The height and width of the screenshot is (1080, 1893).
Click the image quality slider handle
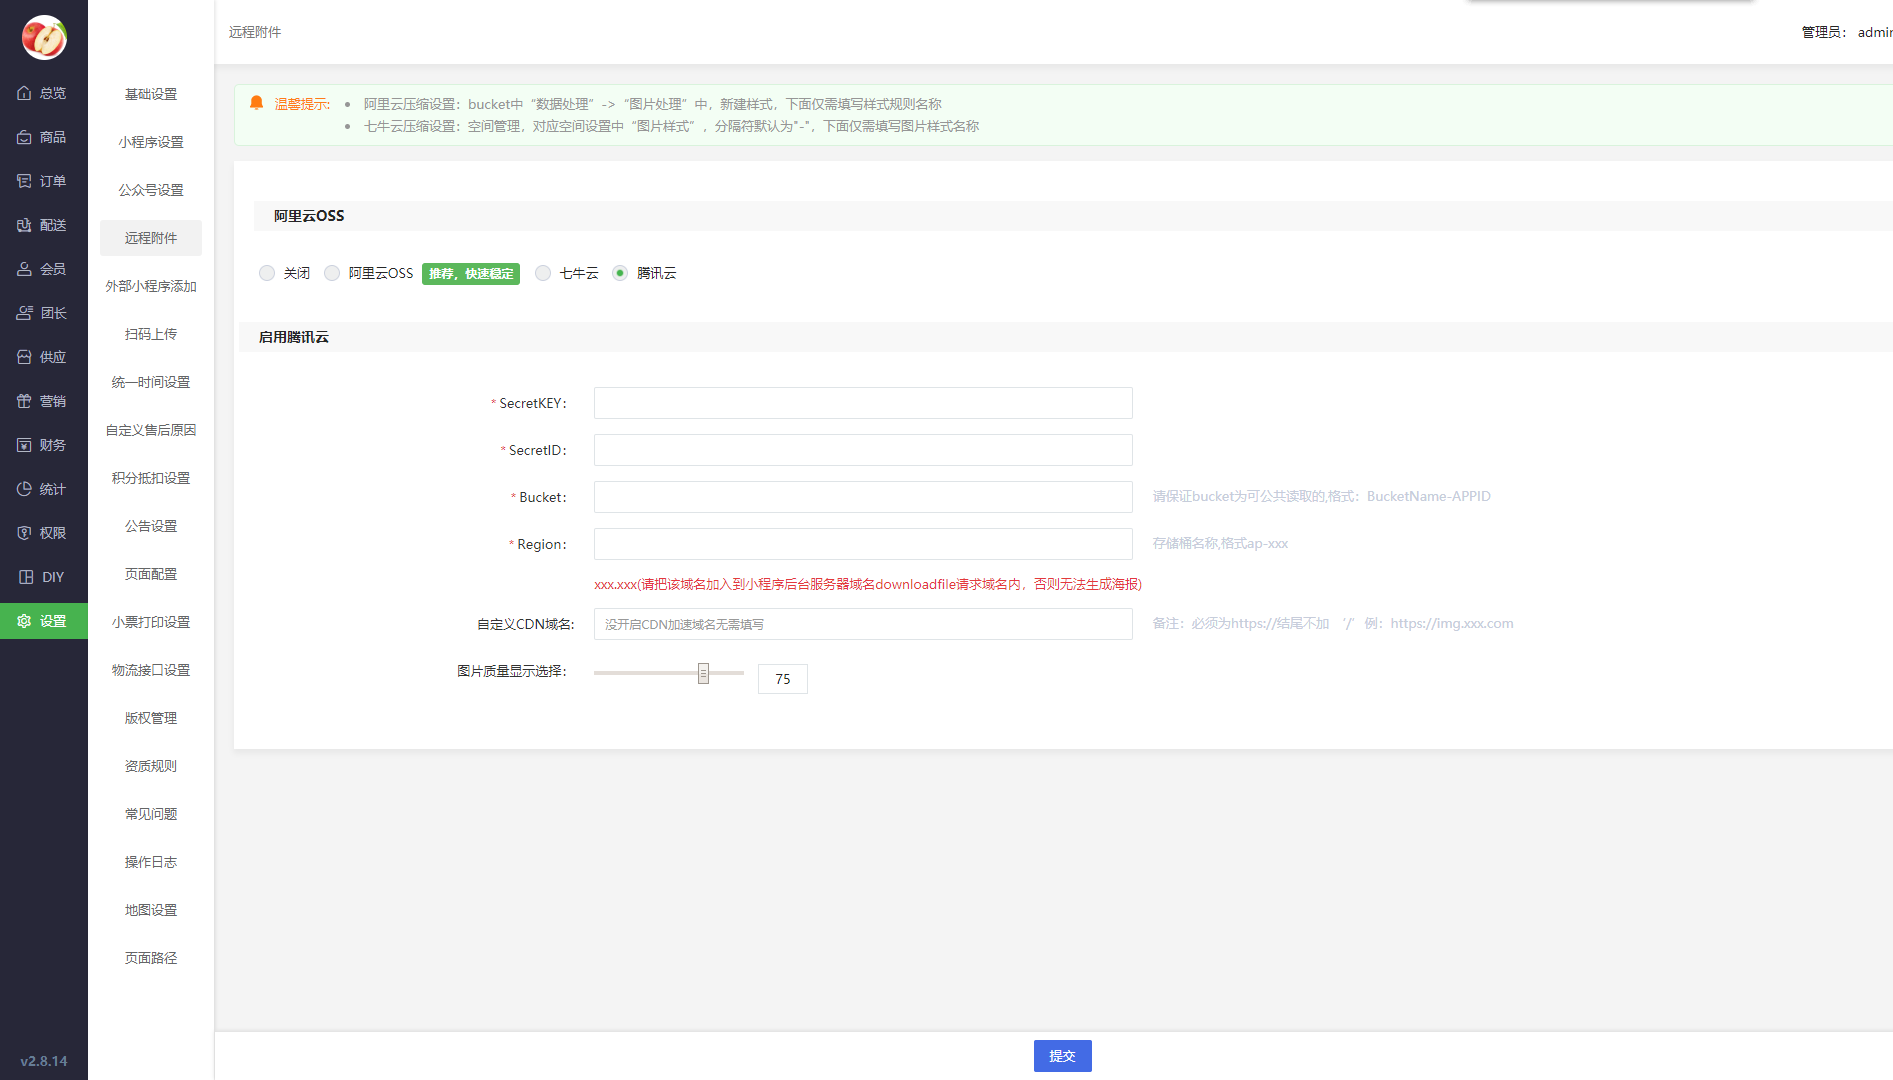pos(703,673)
